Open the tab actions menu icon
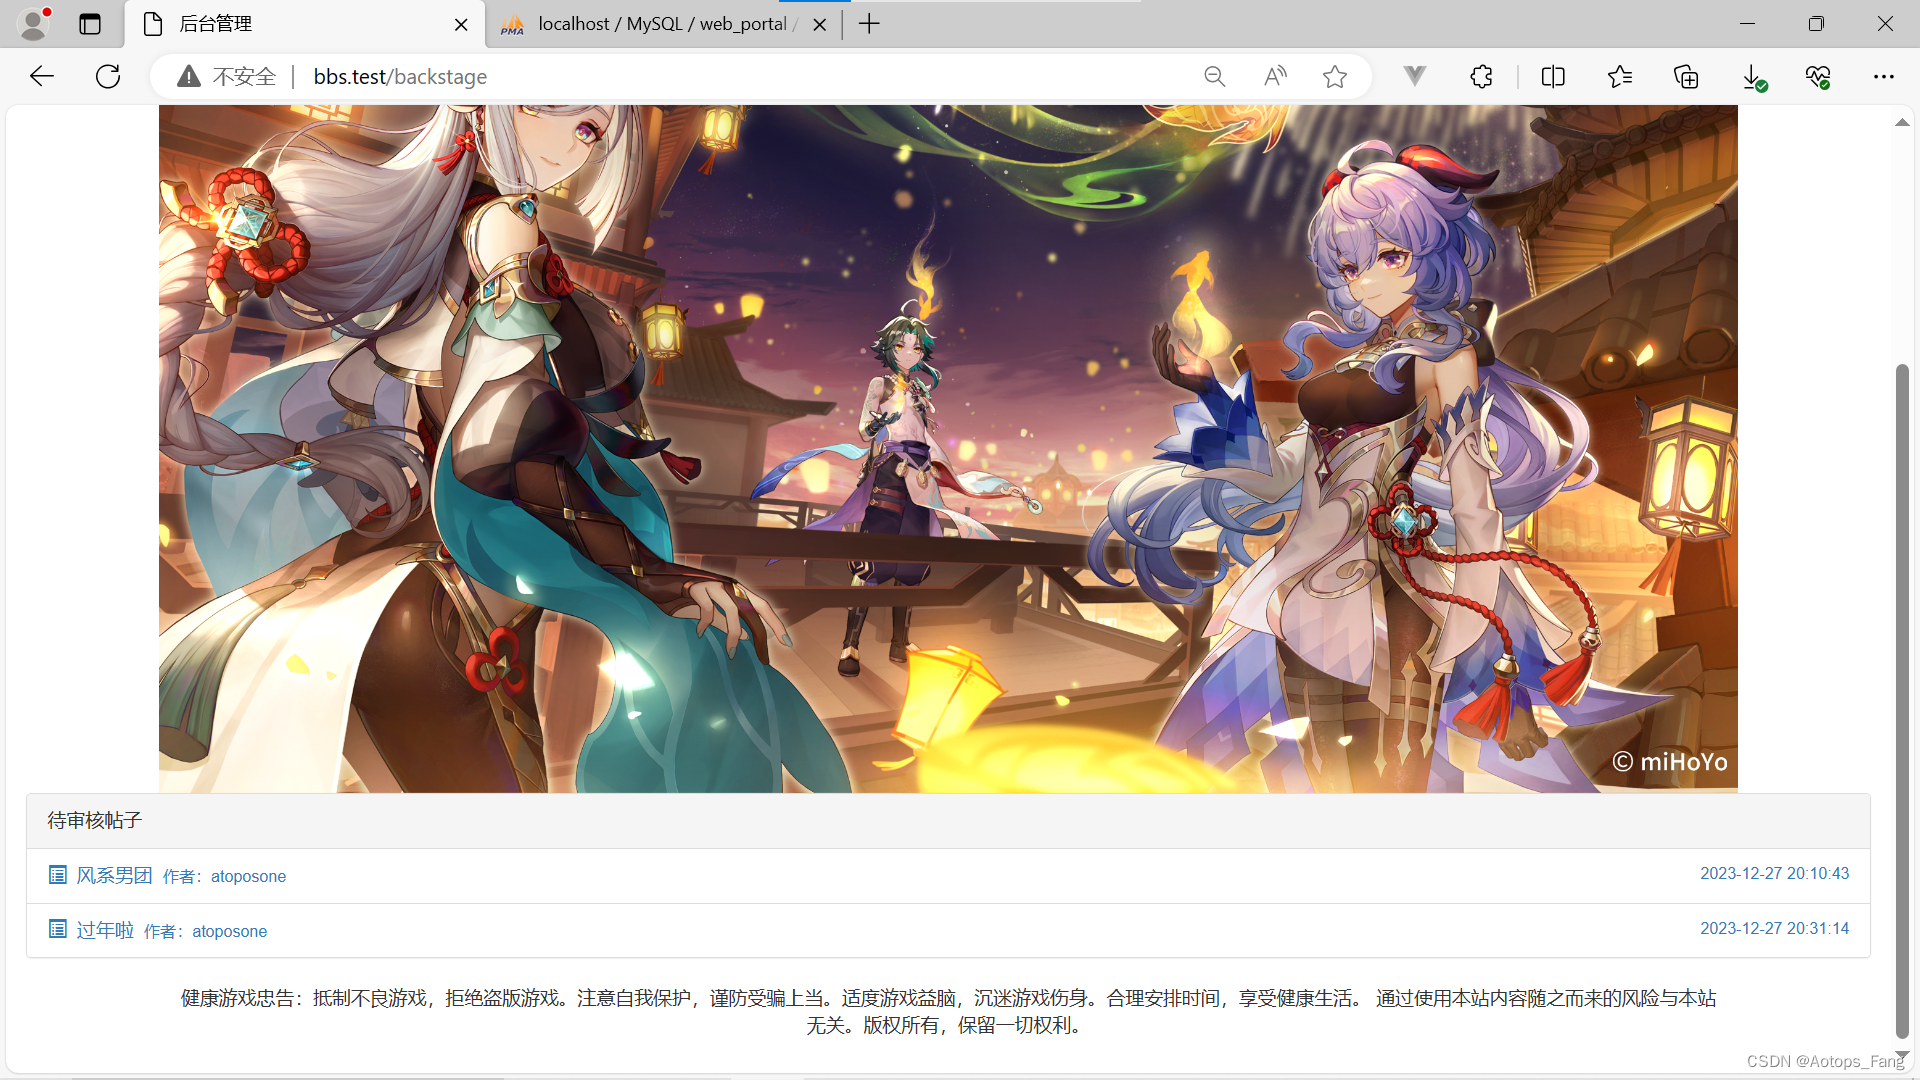The height and width of the screenshot is (1080, 1920). [x=90, y=24]
